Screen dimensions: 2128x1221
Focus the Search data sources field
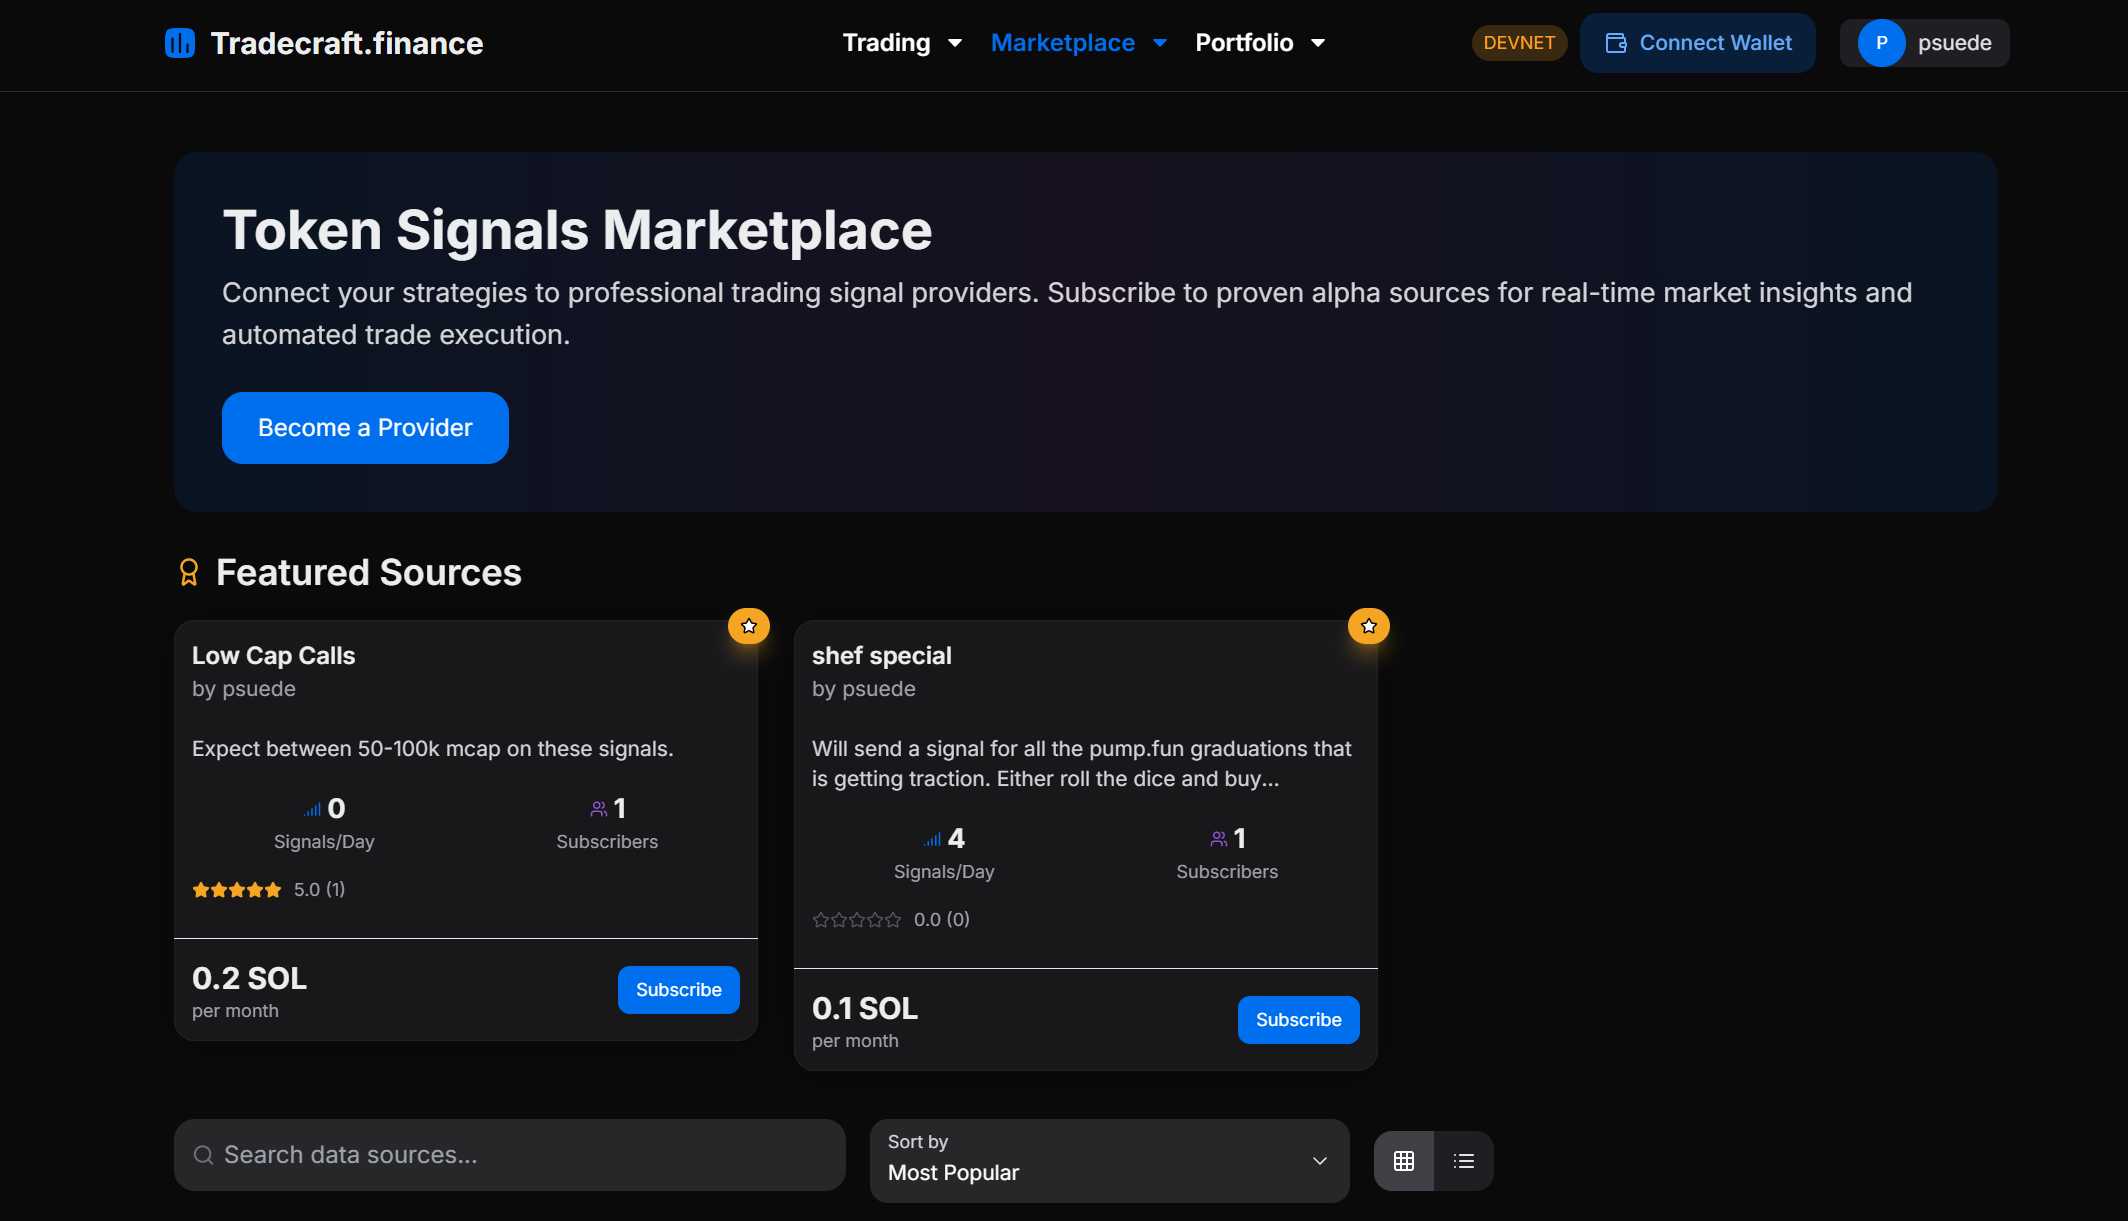510,1155
